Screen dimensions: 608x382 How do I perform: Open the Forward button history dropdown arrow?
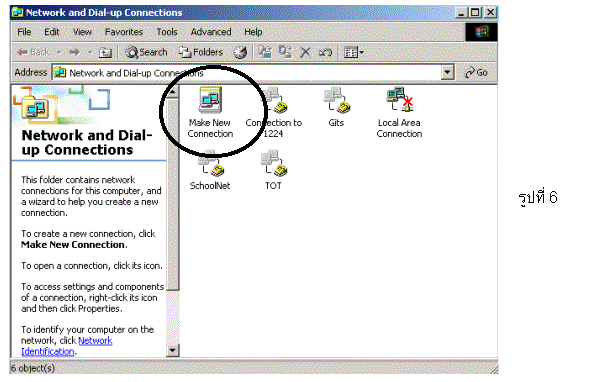tap(90, 52)
